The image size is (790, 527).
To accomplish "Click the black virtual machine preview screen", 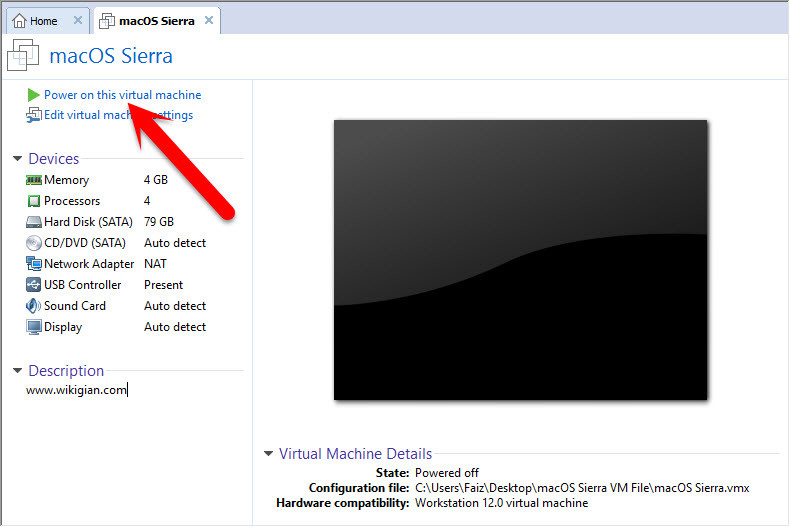I will (520, 260).
